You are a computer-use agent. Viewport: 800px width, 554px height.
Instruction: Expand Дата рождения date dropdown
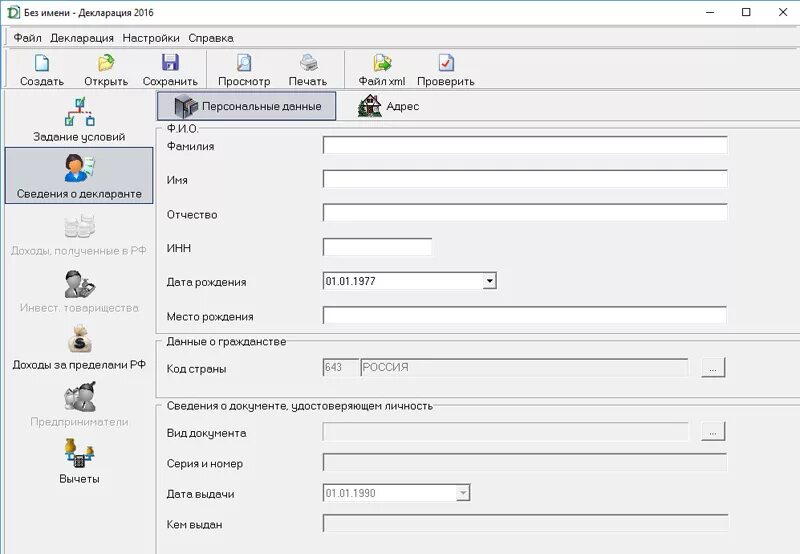489,281
